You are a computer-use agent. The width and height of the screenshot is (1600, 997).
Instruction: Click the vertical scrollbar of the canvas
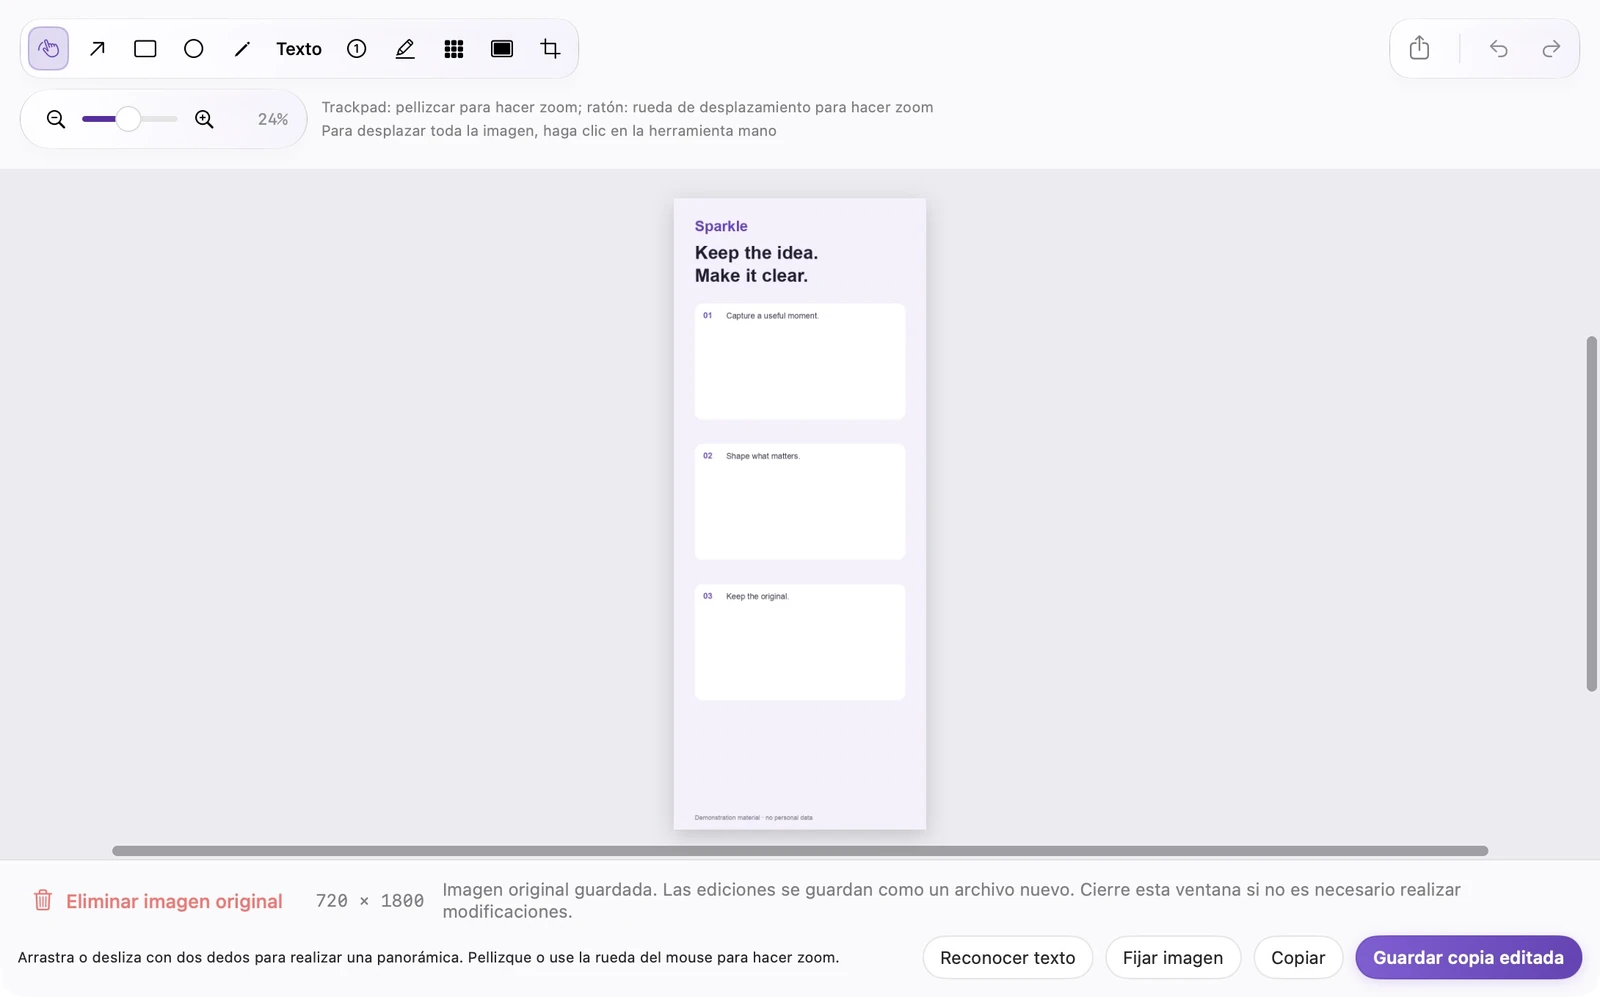[x=1591, y=514]
